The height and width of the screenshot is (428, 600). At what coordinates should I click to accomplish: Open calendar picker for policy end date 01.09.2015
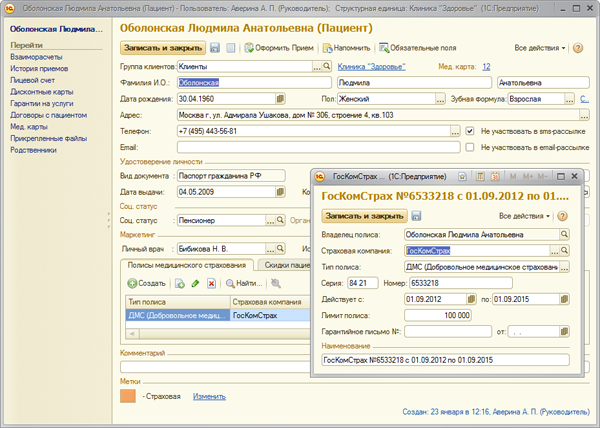coord(564,299)
